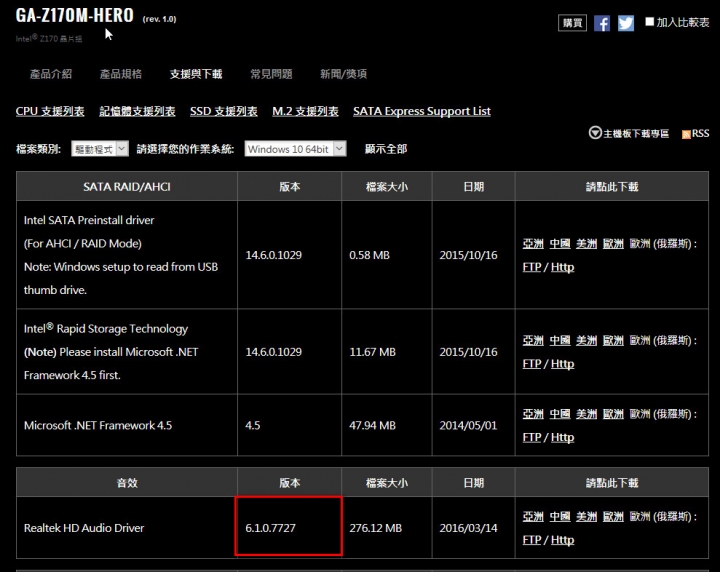
Task: Tick the 加入比較表 compare checkbox
Action: click(649, 22)
